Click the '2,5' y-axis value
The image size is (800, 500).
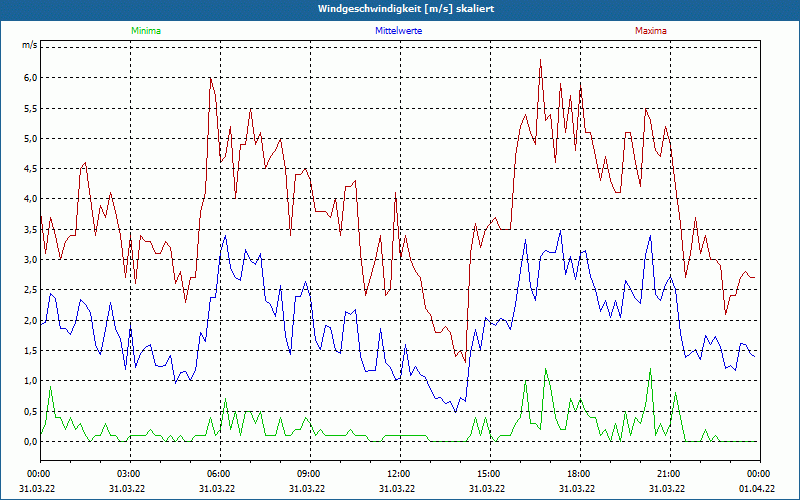click(31, 290)
